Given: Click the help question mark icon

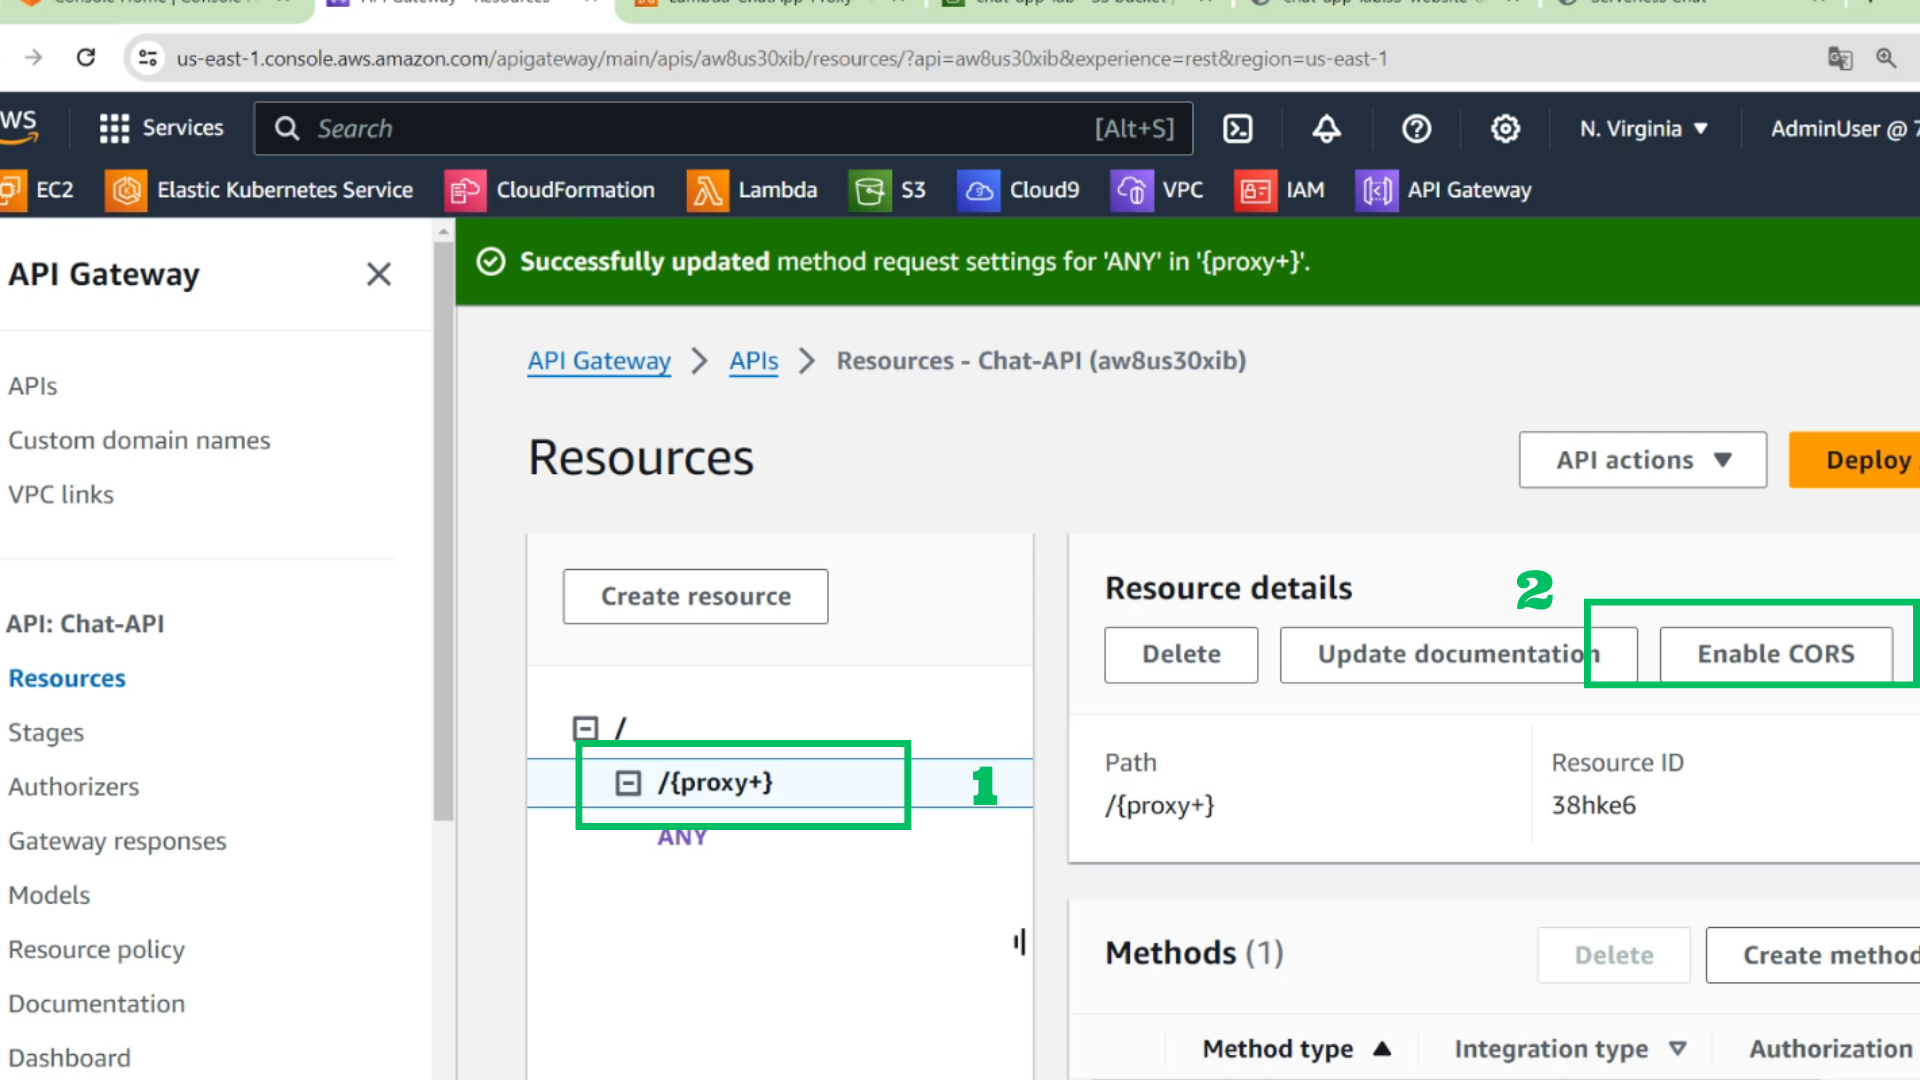Looking at the screenshot, I should pos(1416,129).
